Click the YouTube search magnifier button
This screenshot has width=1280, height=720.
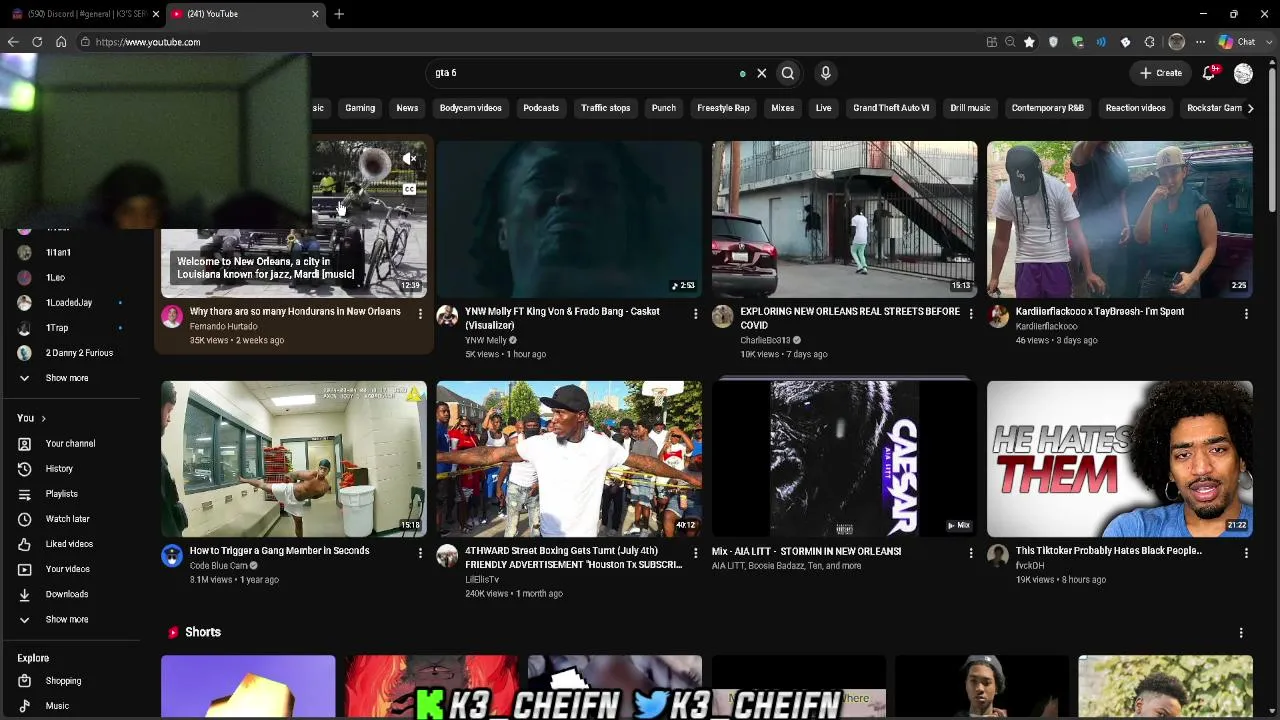tap(788, 73)
